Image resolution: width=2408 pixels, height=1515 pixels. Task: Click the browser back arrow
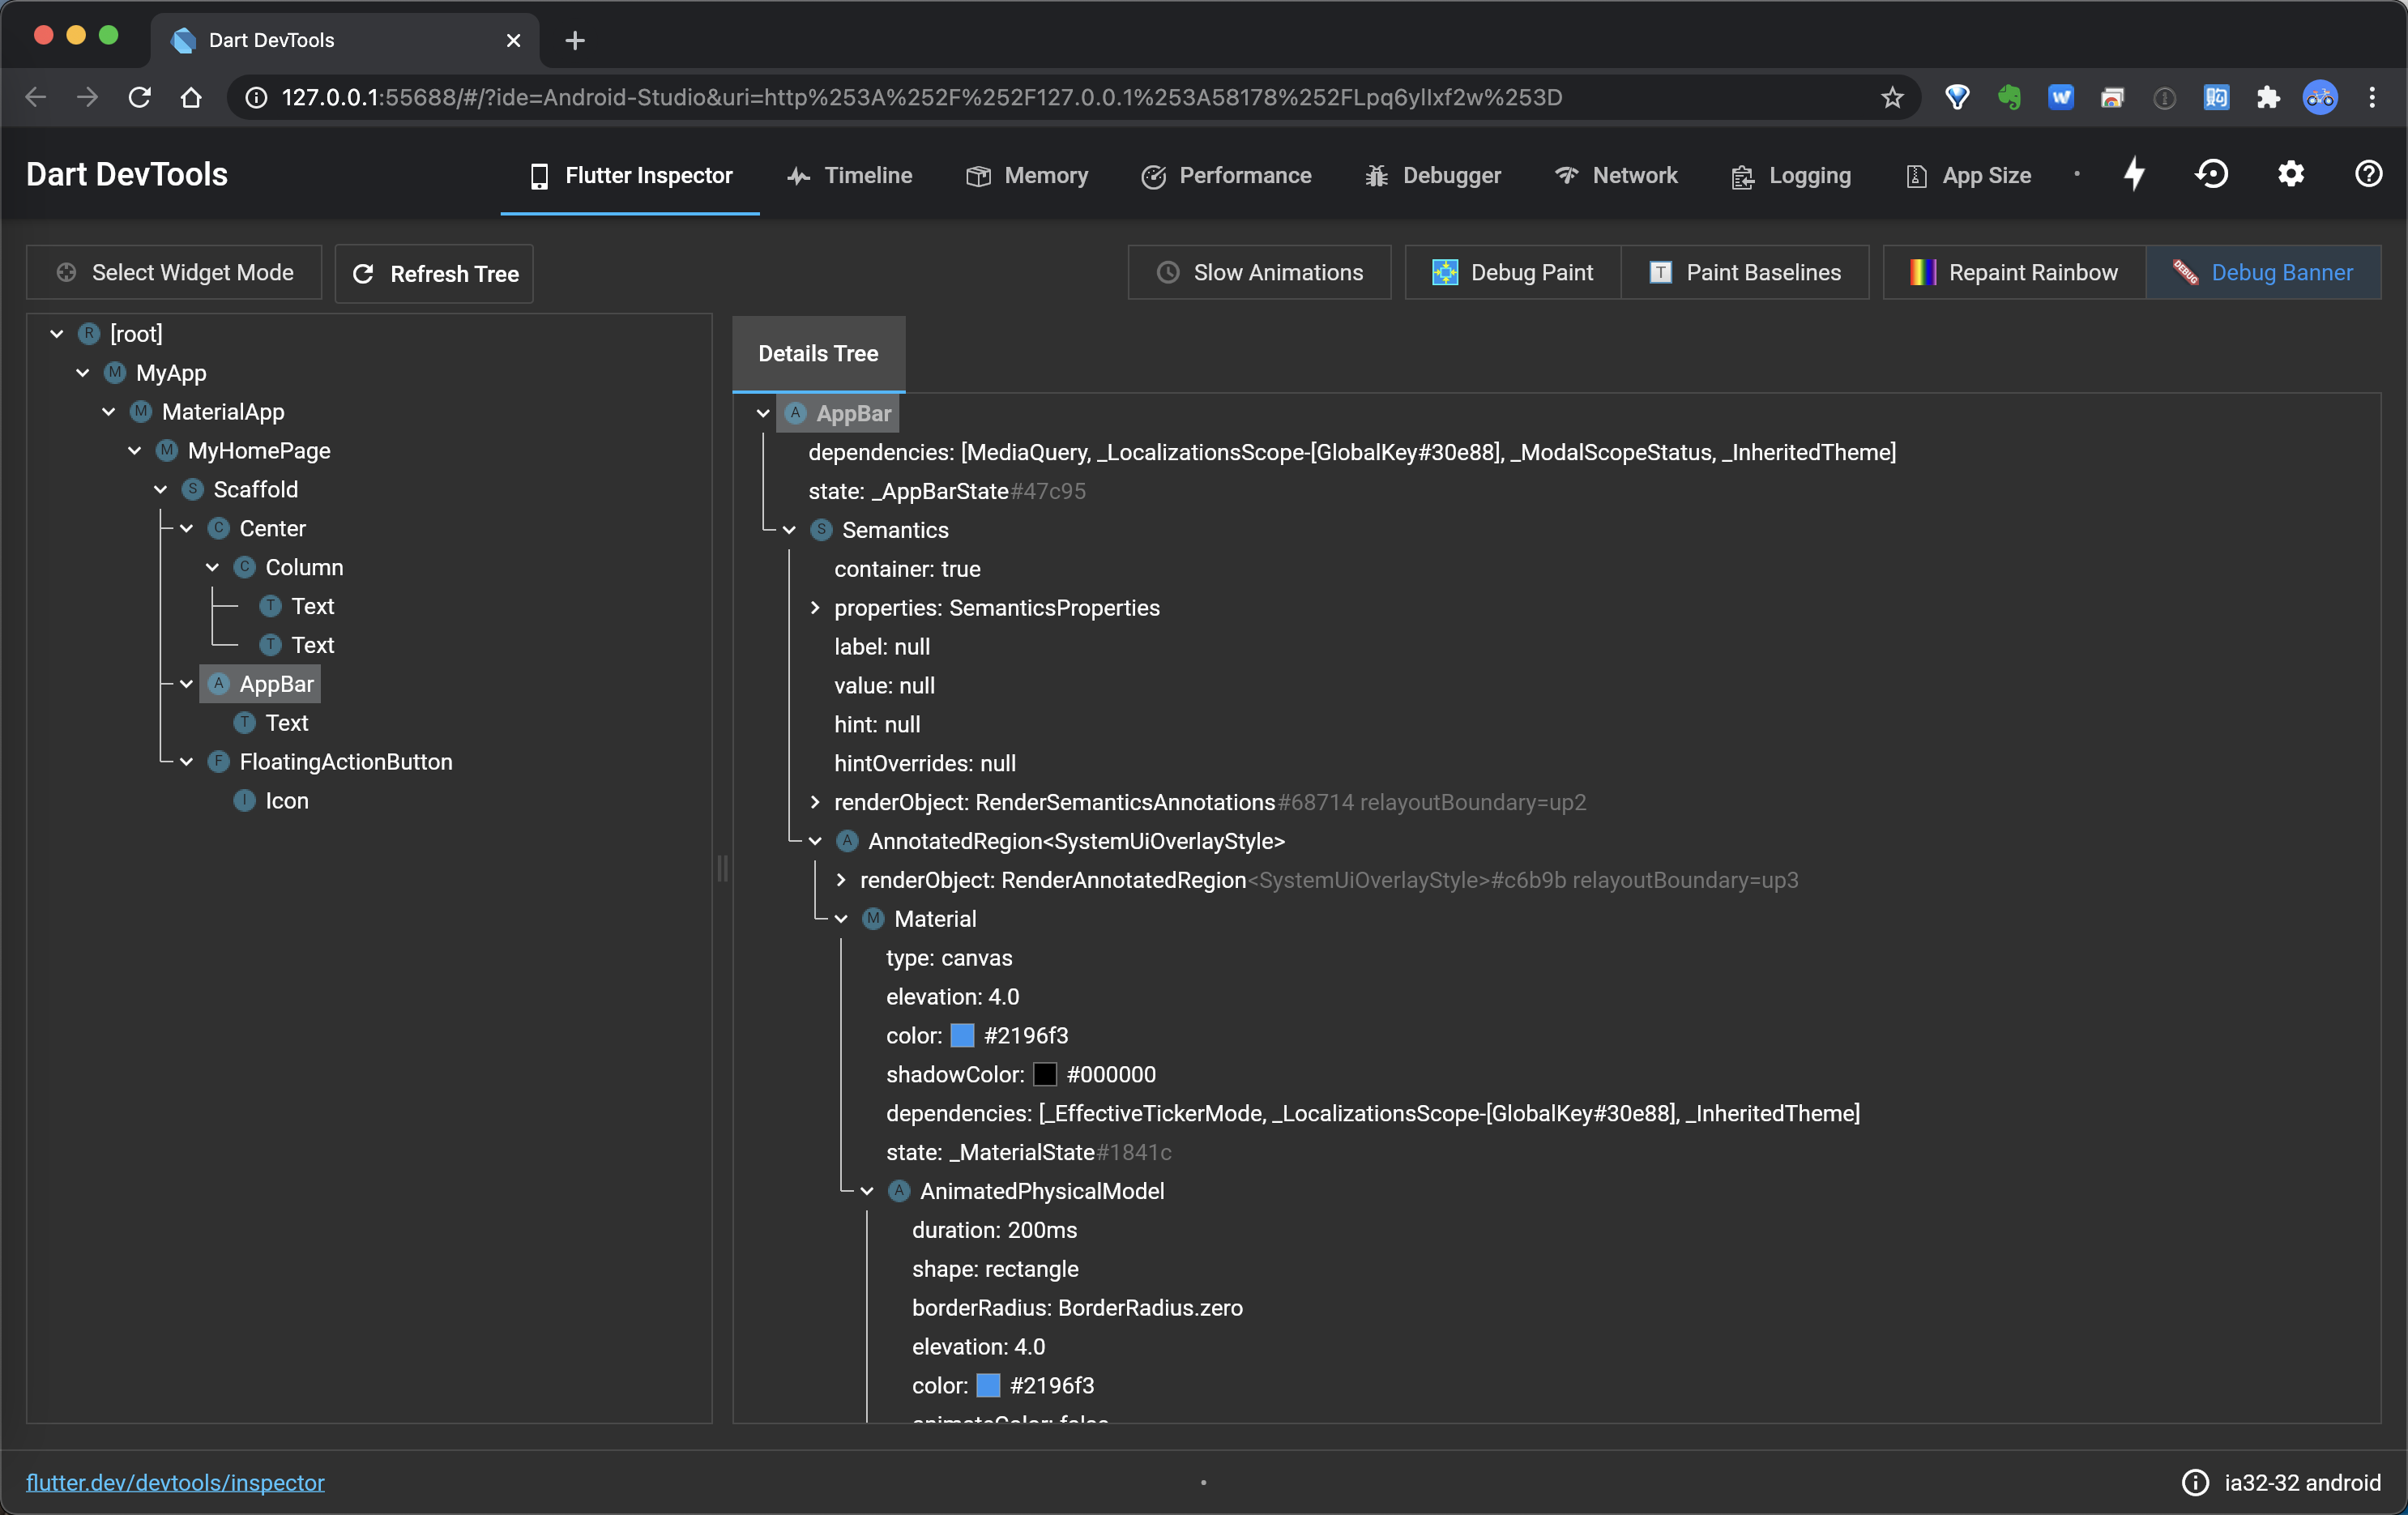[36, 97]
